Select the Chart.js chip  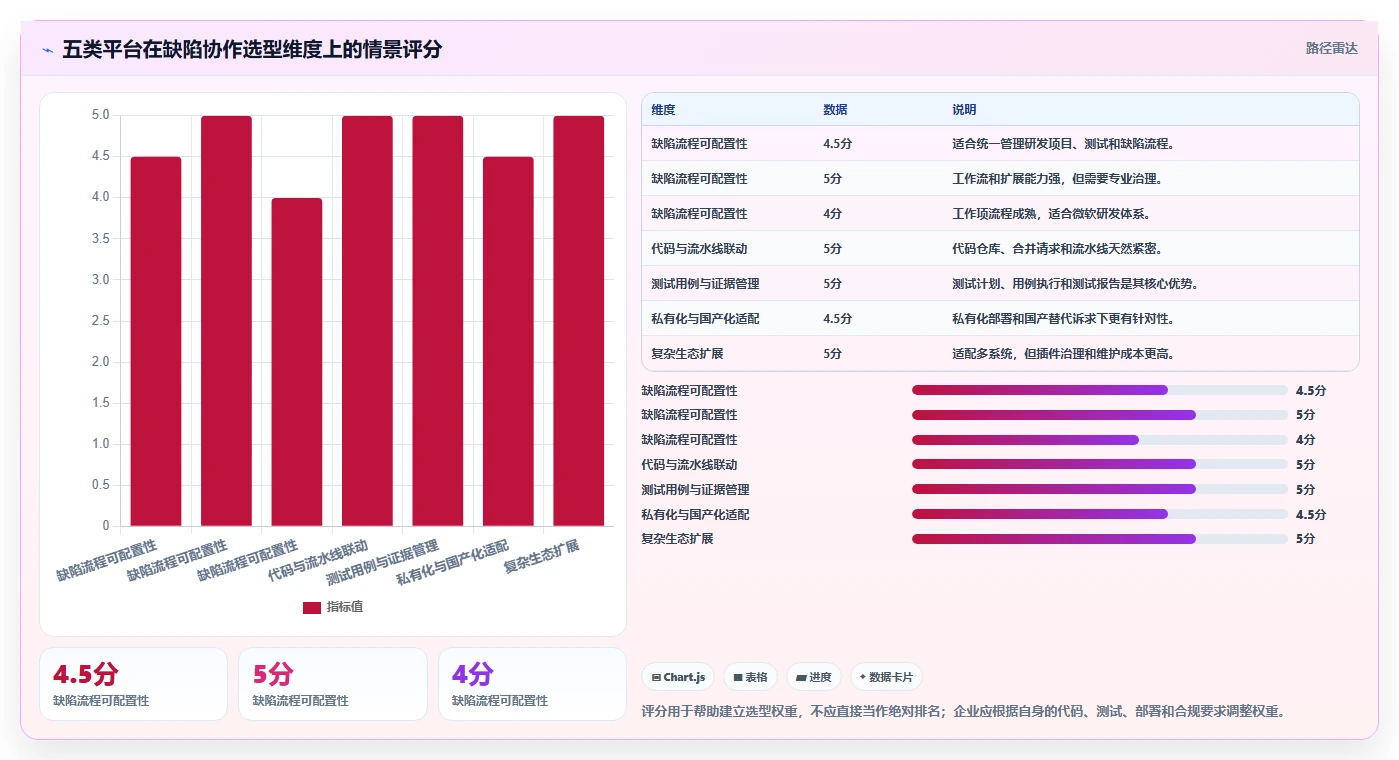point(679,677)
